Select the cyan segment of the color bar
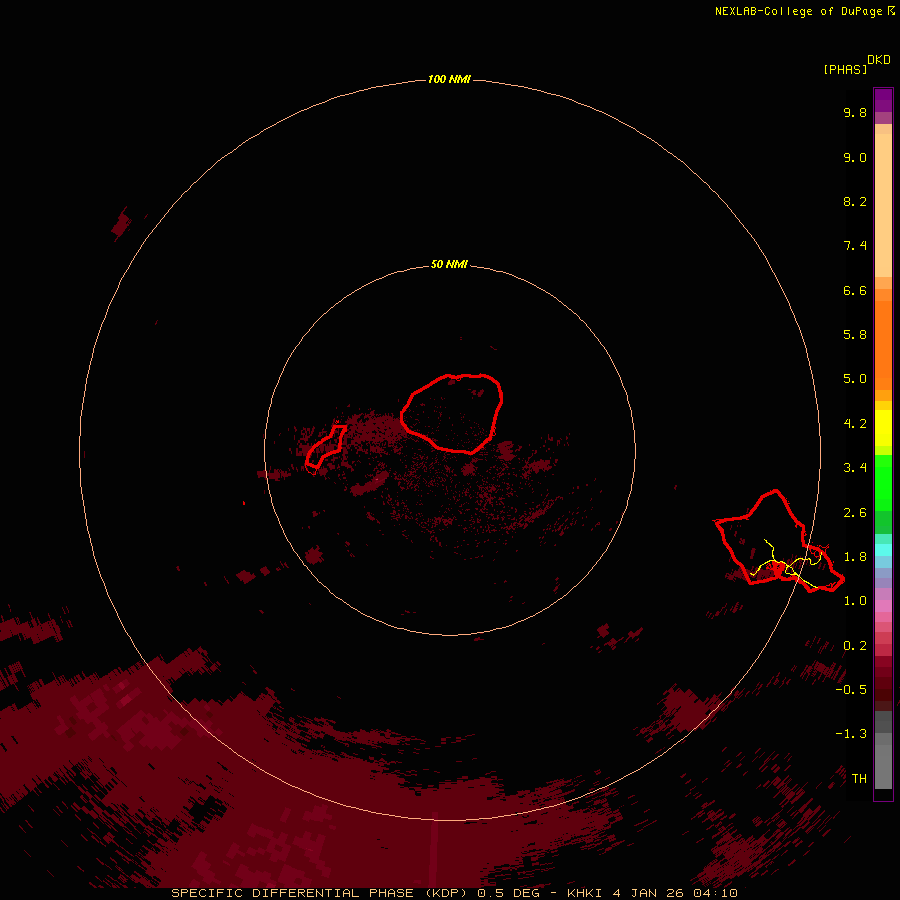This screenshot has height=900, width=900. (x=883, y=550)
